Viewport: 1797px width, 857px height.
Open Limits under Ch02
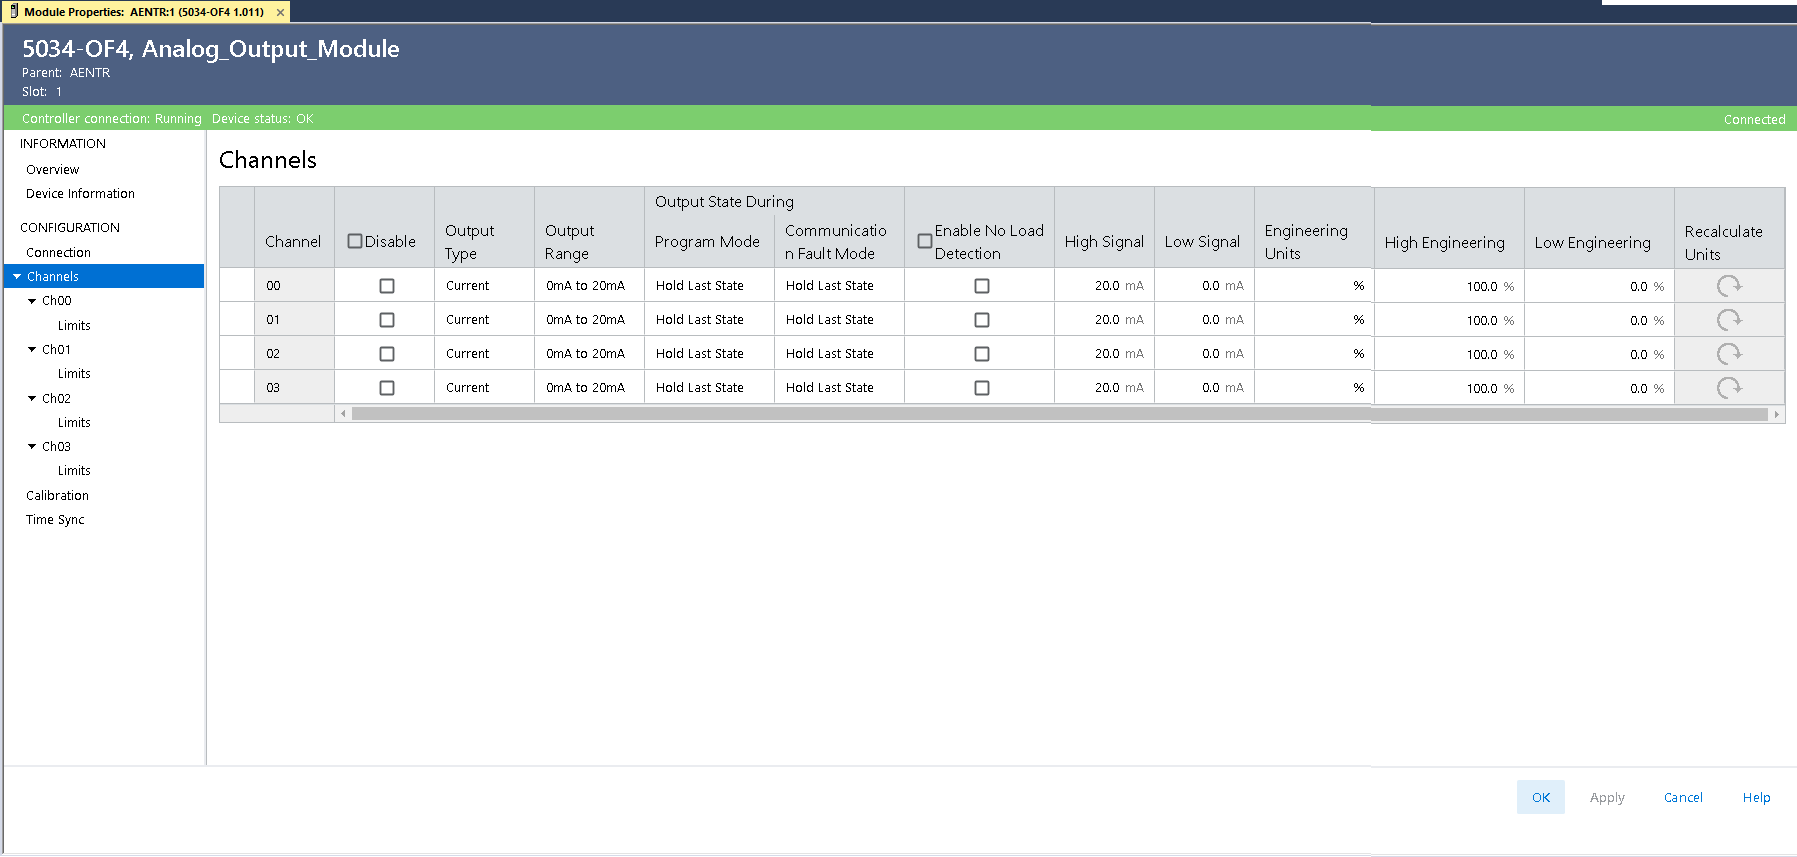tap(74, 423)
